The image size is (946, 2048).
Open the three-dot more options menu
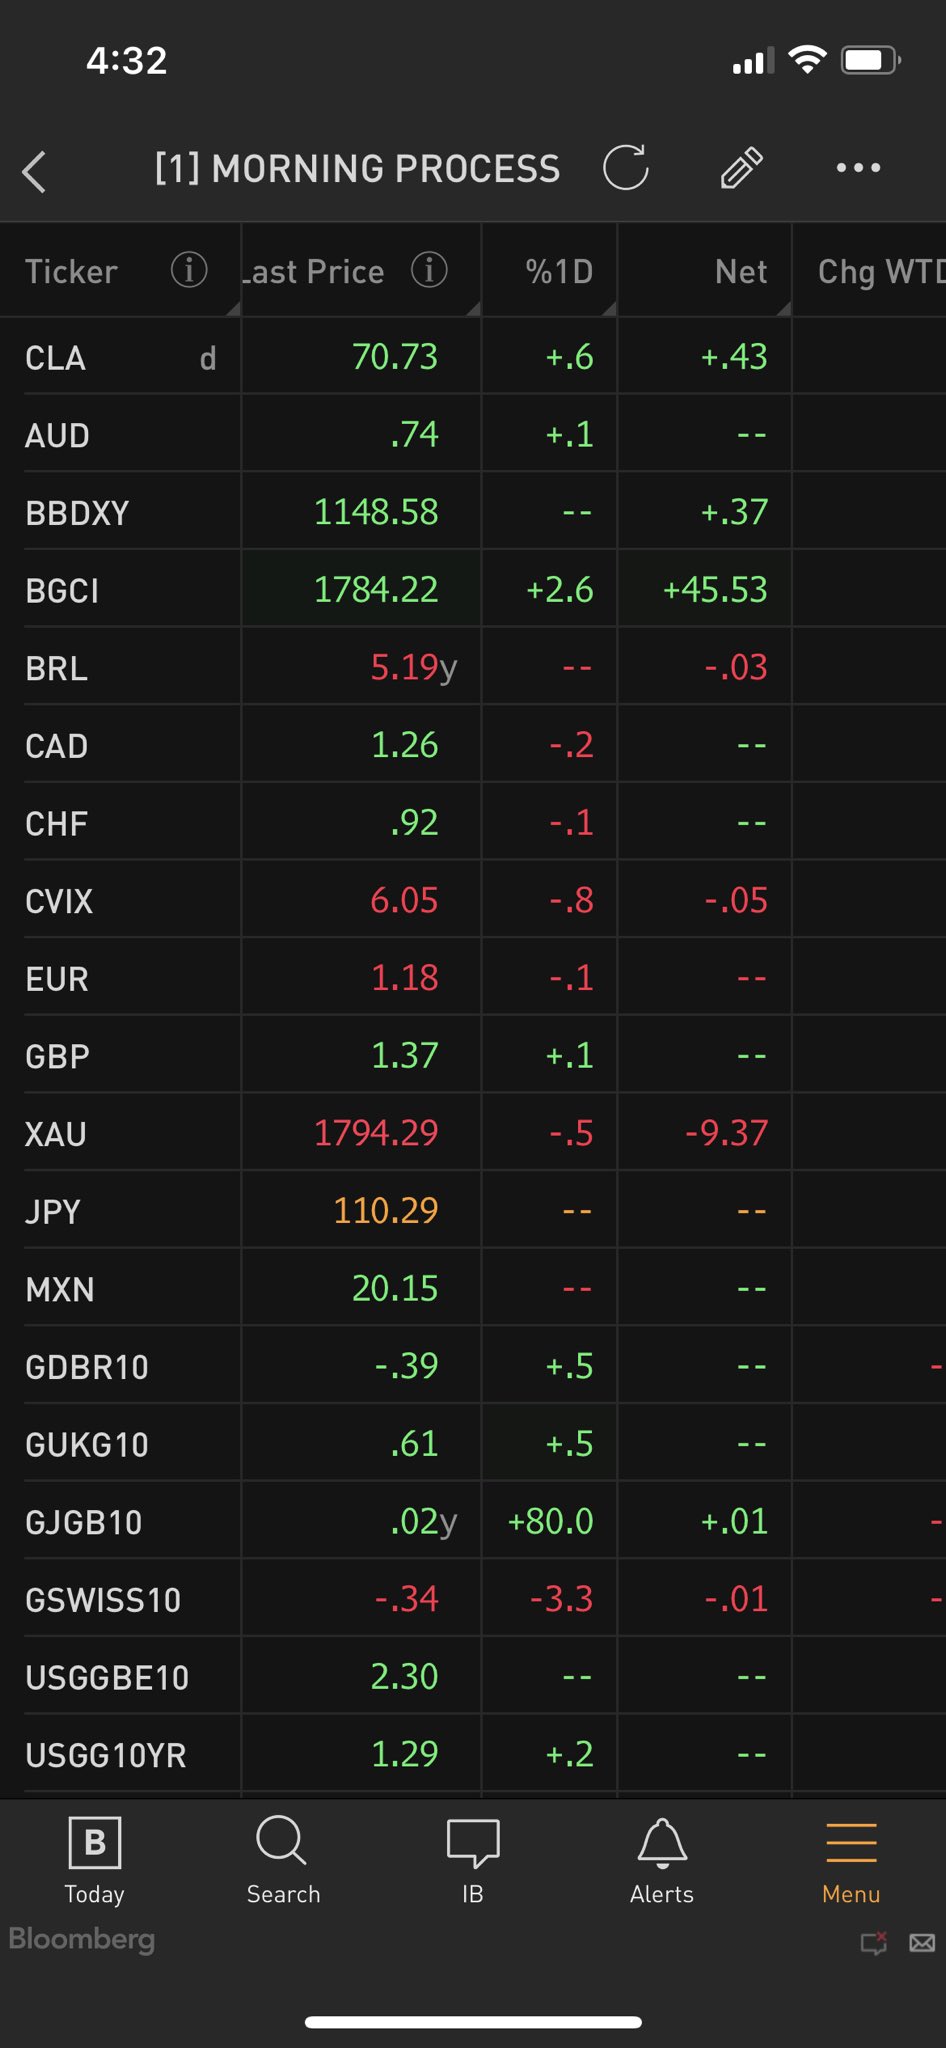858,168
